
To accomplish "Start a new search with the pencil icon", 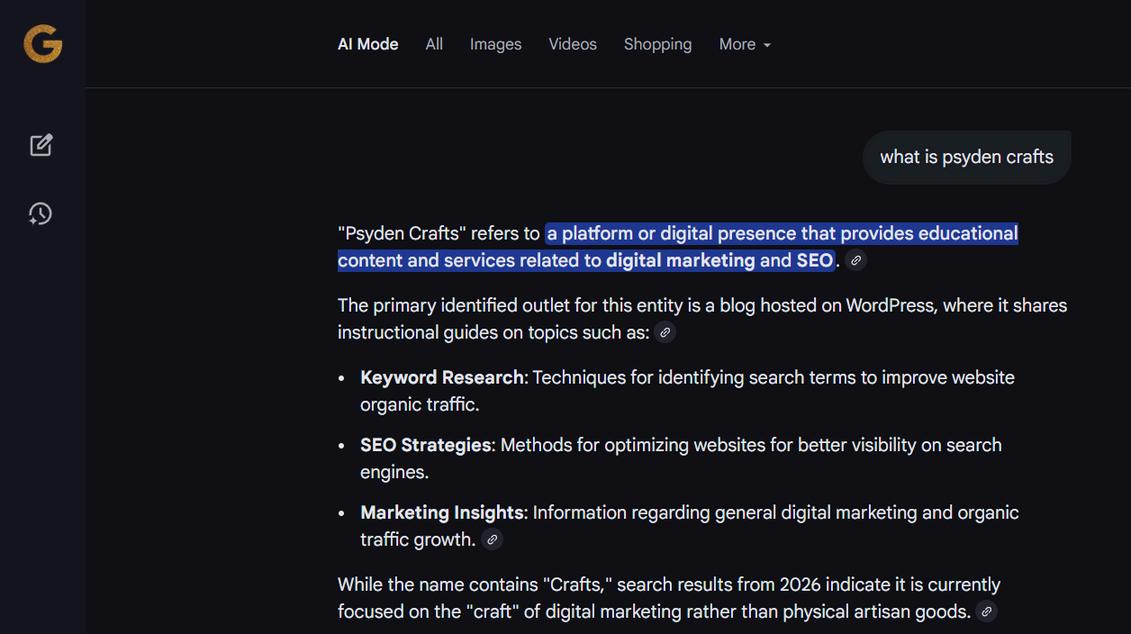I will point(41,145).
